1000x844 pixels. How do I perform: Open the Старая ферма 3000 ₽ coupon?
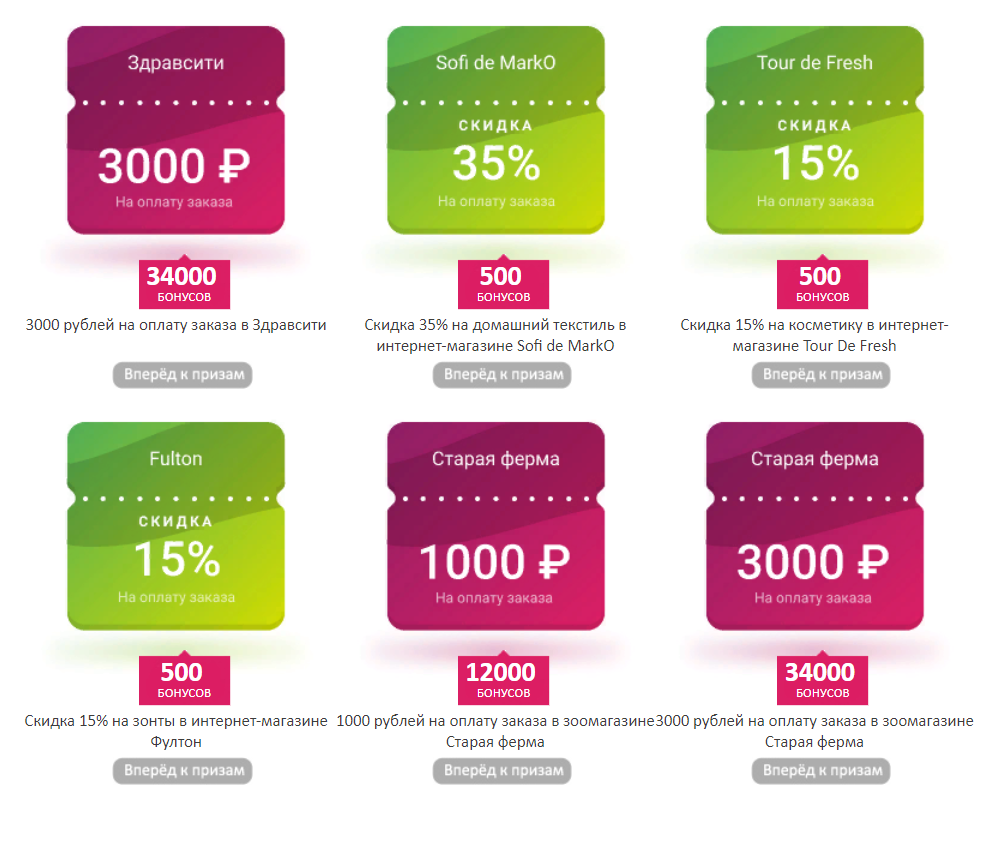click(814, 526)
